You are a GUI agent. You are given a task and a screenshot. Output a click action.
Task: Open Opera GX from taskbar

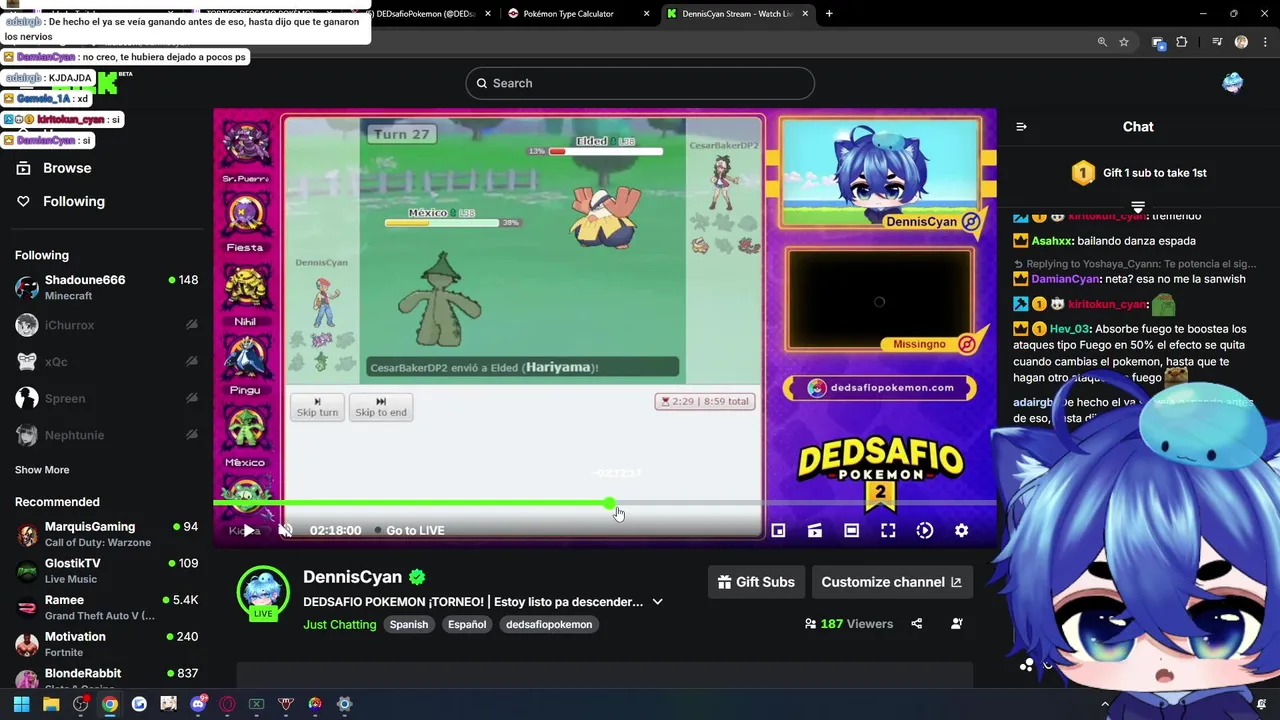coord(227,704)
